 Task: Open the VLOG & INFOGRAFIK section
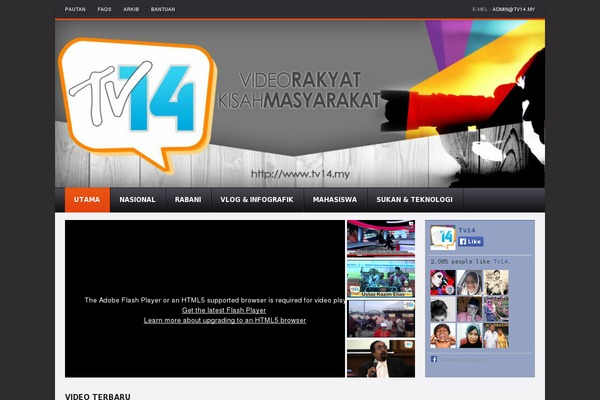(257, 199)
